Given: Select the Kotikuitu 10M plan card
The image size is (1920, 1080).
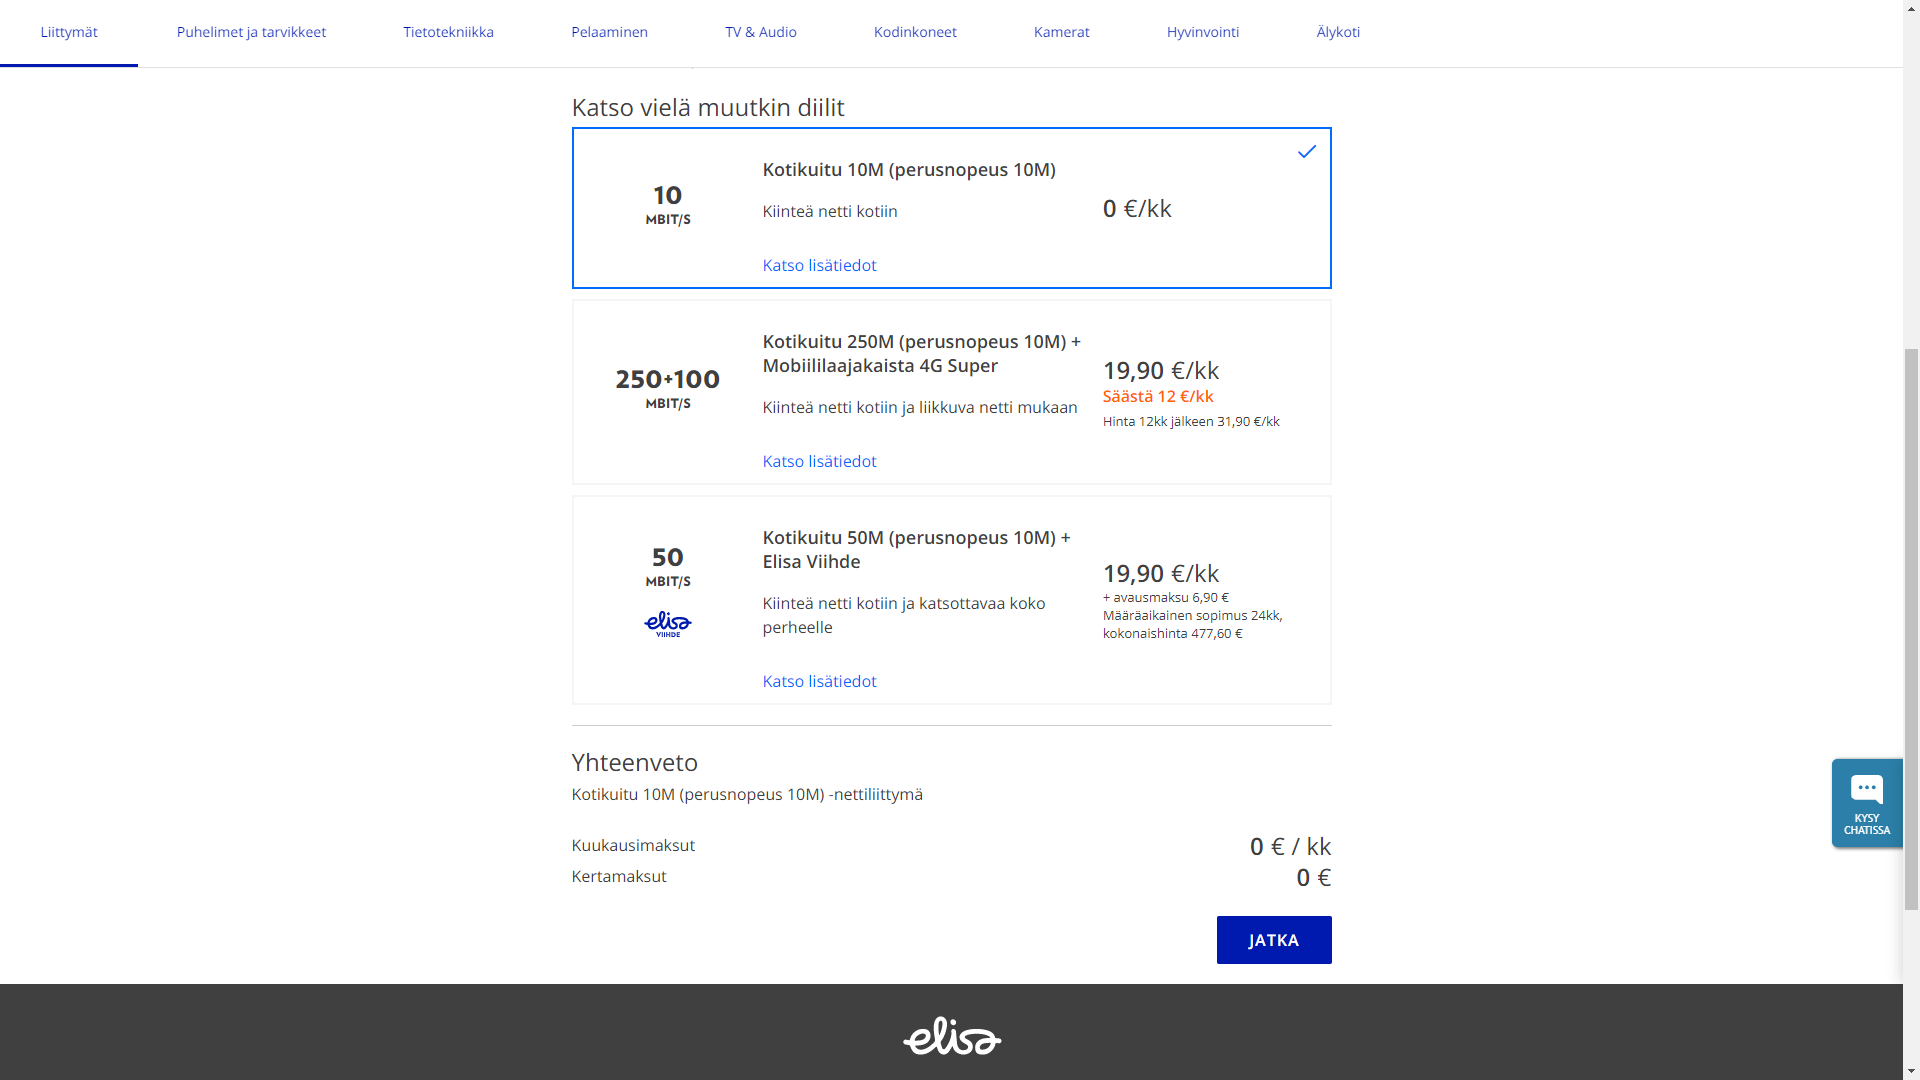Looking at the screenshot, I should [951, 208].
